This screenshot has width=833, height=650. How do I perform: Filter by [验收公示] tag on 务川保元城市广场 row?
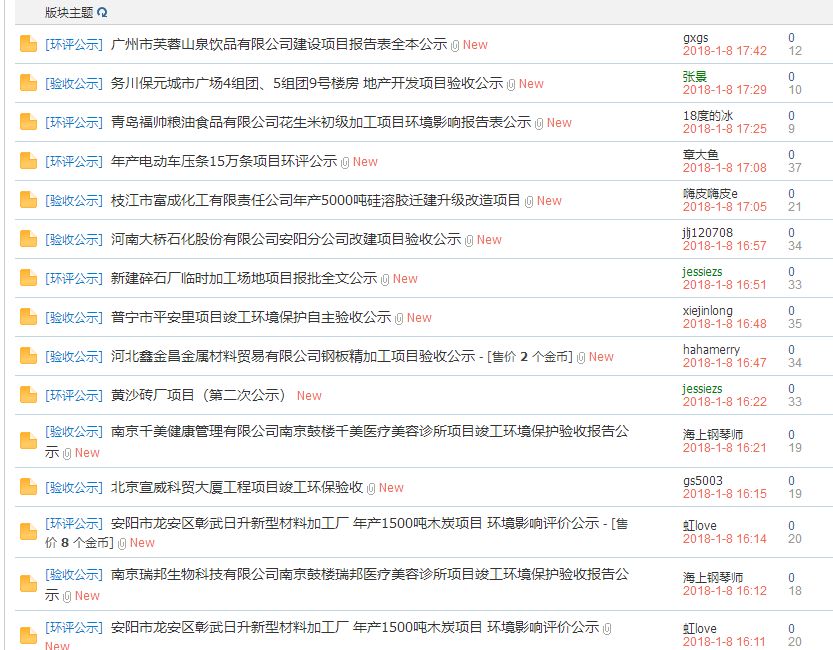click(74, 83)
